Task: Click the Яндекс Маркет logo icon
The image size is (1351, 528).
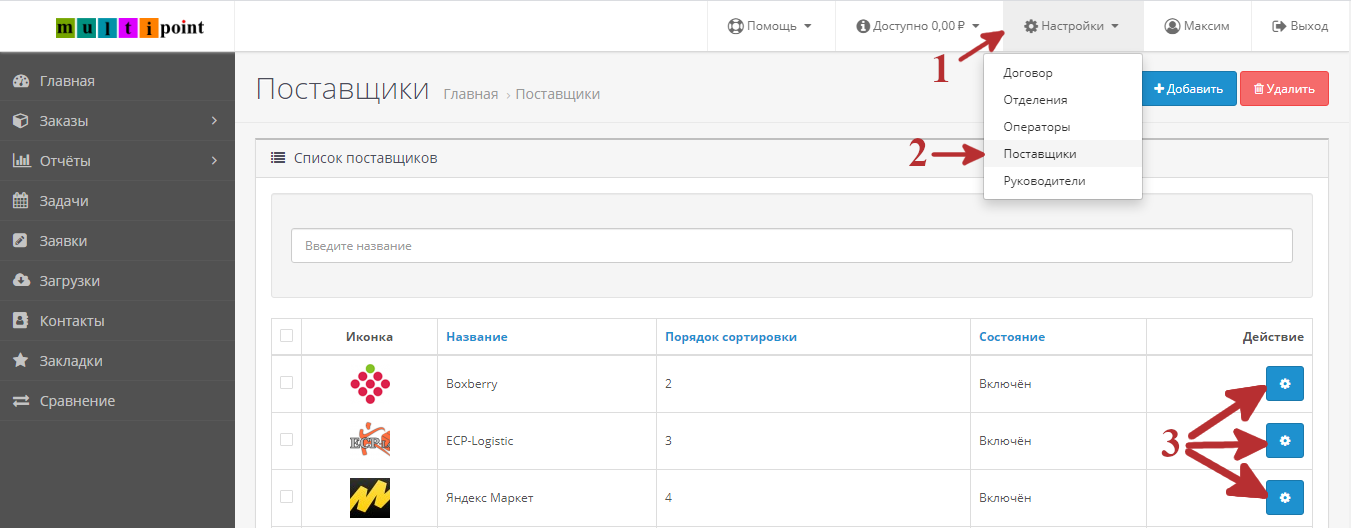Action: point(369,498)
